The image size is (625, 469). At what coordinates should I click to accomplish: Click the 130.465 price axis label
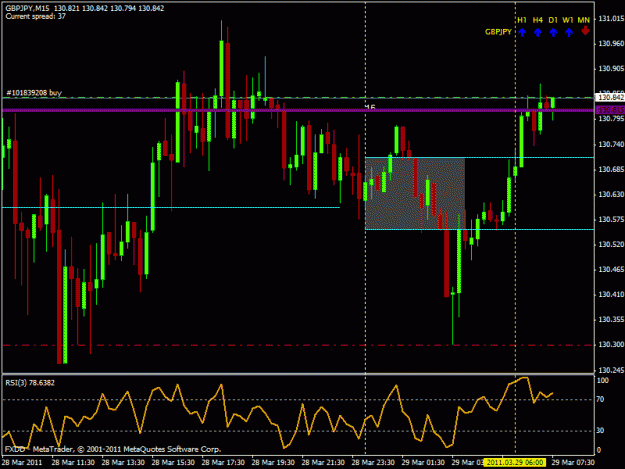(x=611, y=270)
